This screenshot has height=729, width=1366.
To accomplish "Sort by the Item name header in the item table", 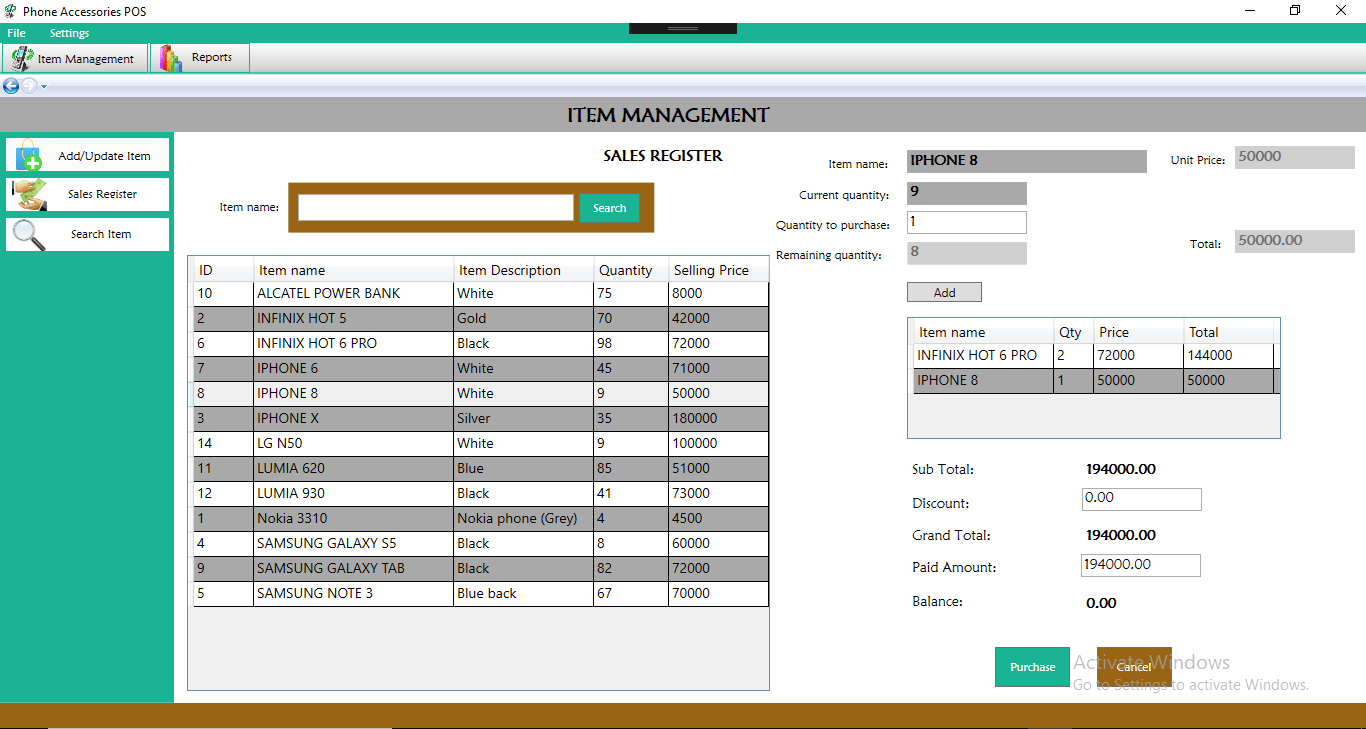I will point(353,270).
